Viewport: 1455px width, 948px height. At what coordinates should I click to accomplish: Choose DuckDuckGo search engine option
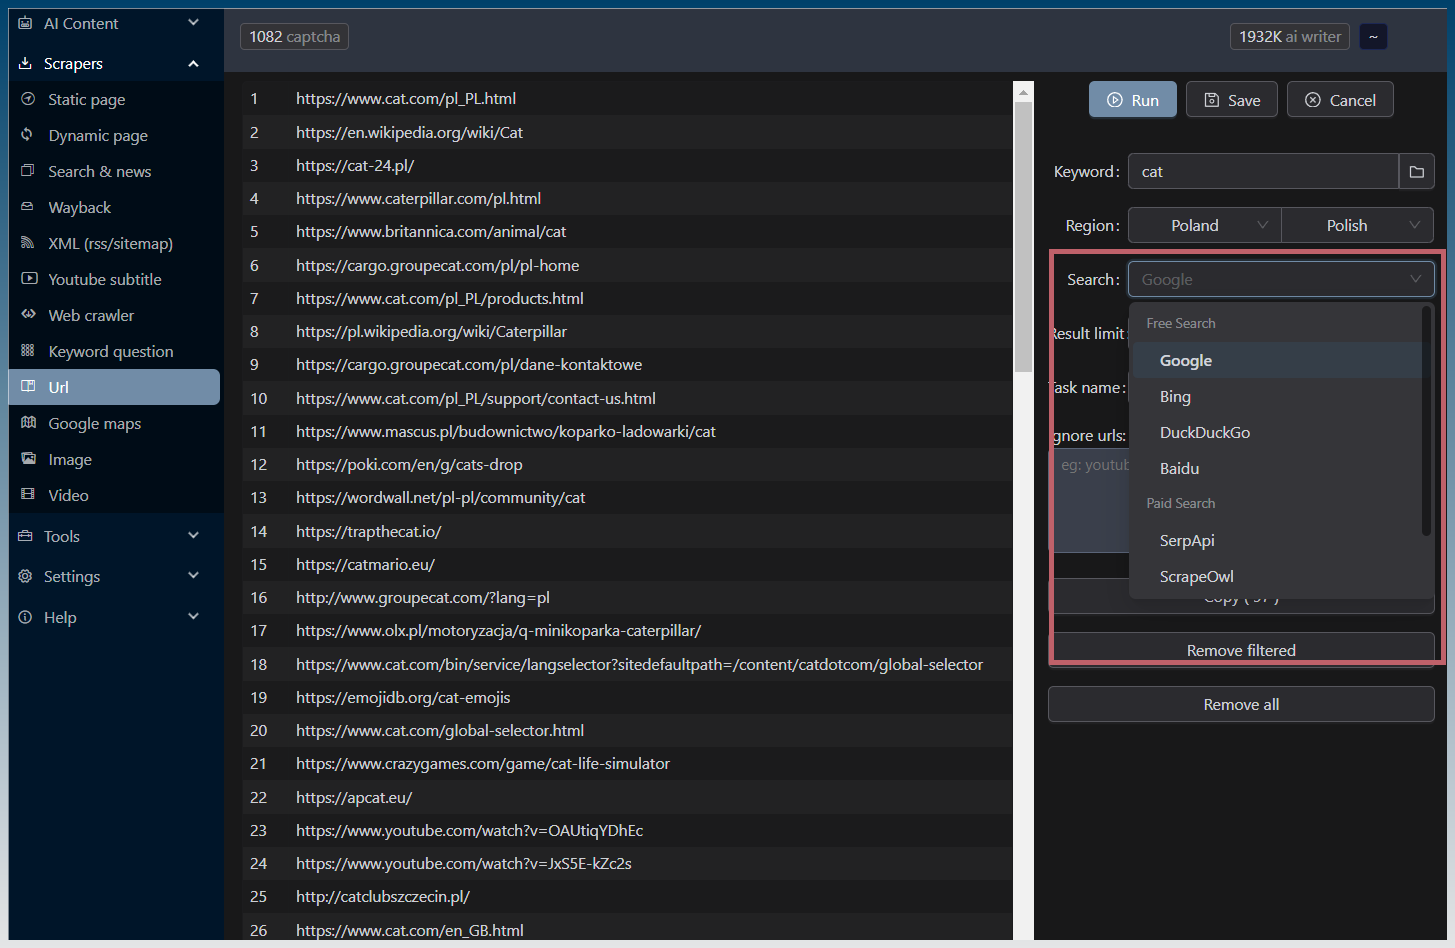click(1204, 433)
